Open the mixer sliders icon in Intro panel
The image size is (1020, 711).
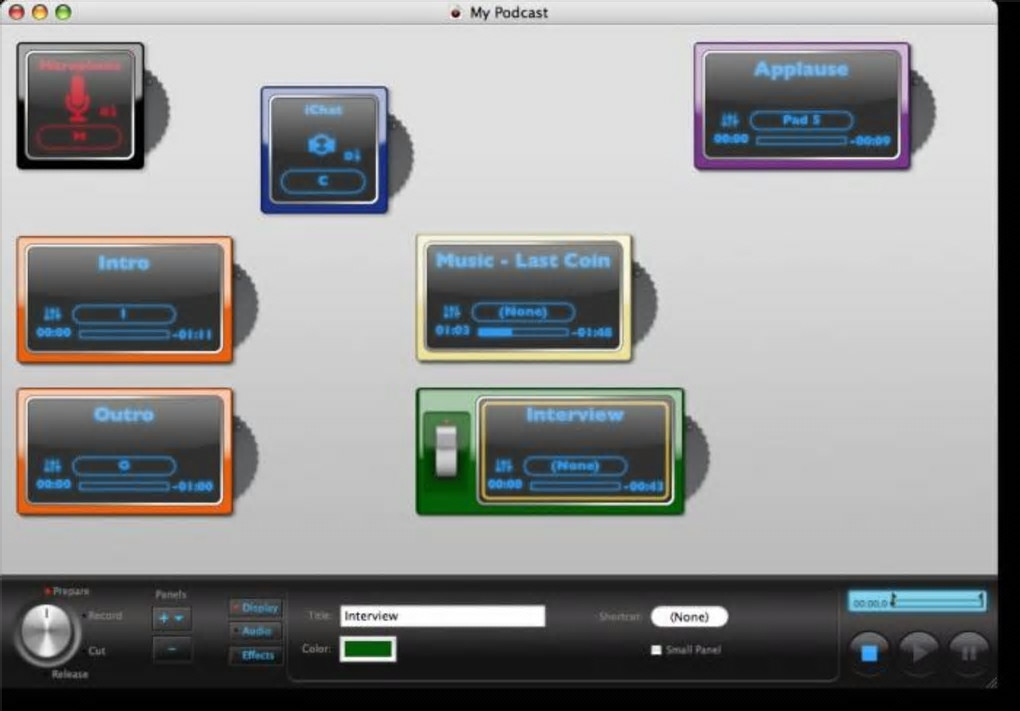tap(52, 314)
